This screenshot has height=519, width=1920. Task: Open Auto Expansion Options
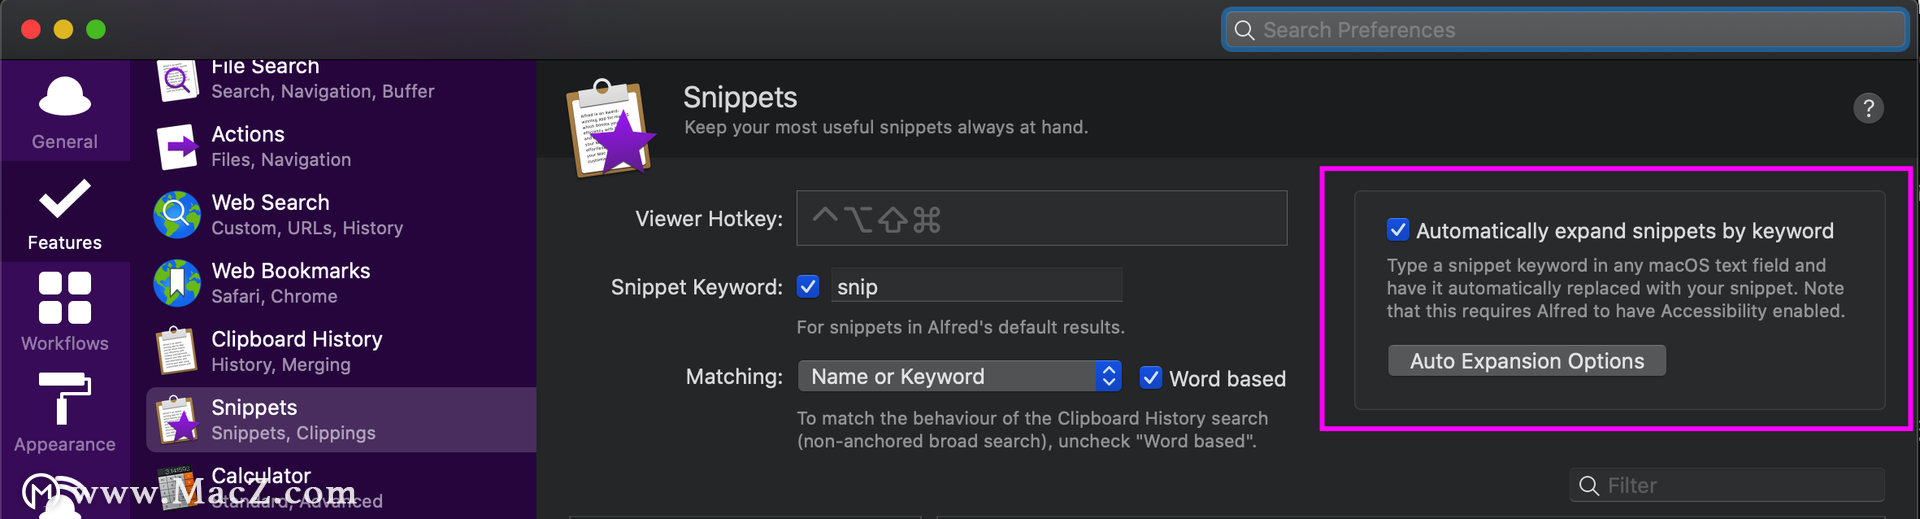click(1527, 361)
